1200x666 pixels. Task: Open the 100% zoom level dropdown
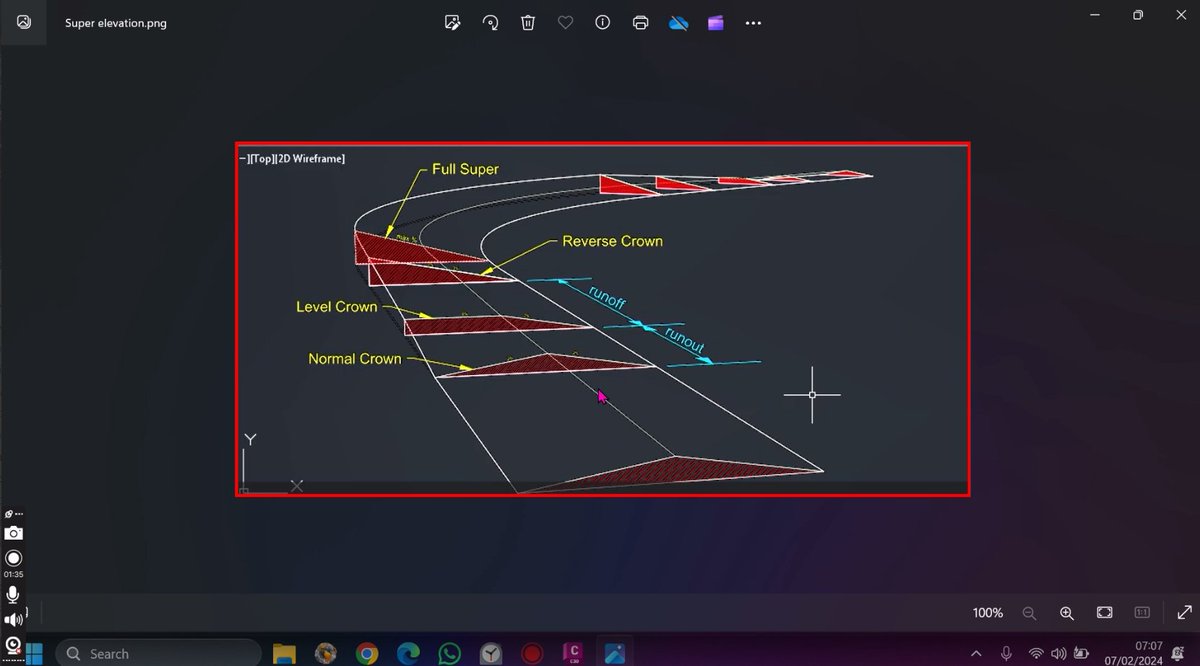987,612
